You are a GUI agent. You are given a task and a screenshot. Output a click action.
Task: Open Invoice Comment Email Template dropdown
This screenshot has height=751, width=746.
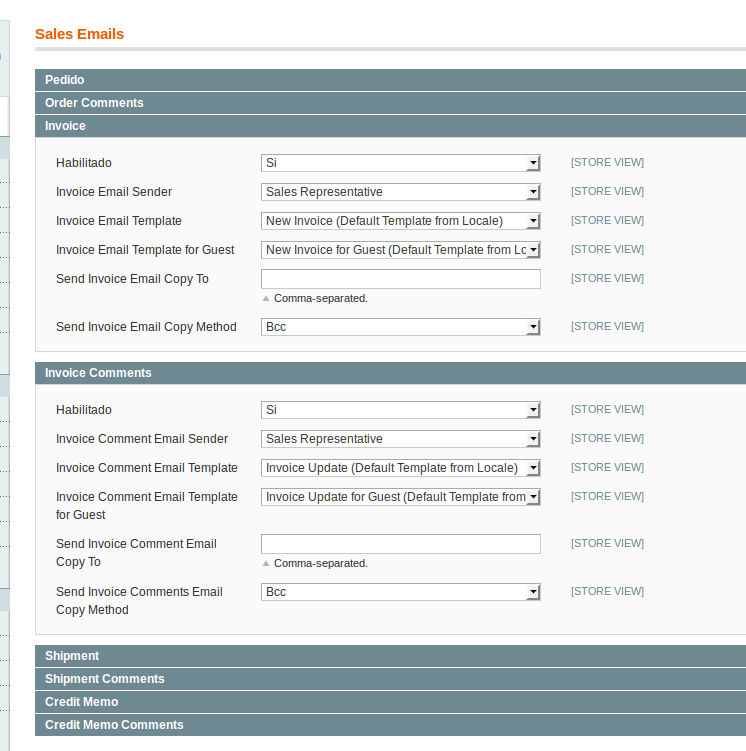pyautogui.click(x=400, y=468)
